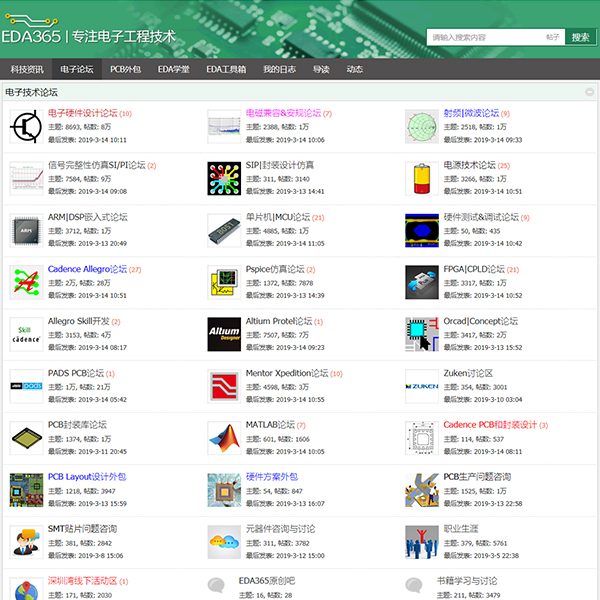
Task: Open the PCB Layout设计外包 link
Action: pos(87,477)
